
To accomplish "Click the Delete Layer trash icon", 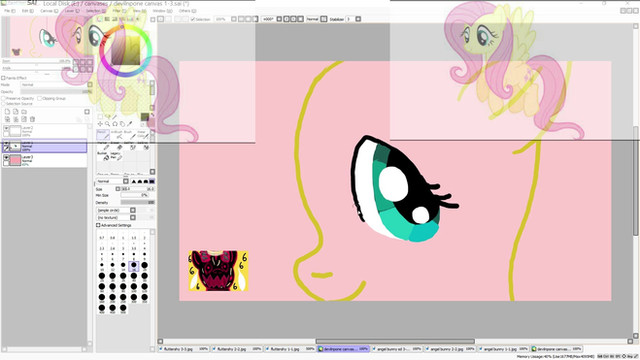I will 32,119.
